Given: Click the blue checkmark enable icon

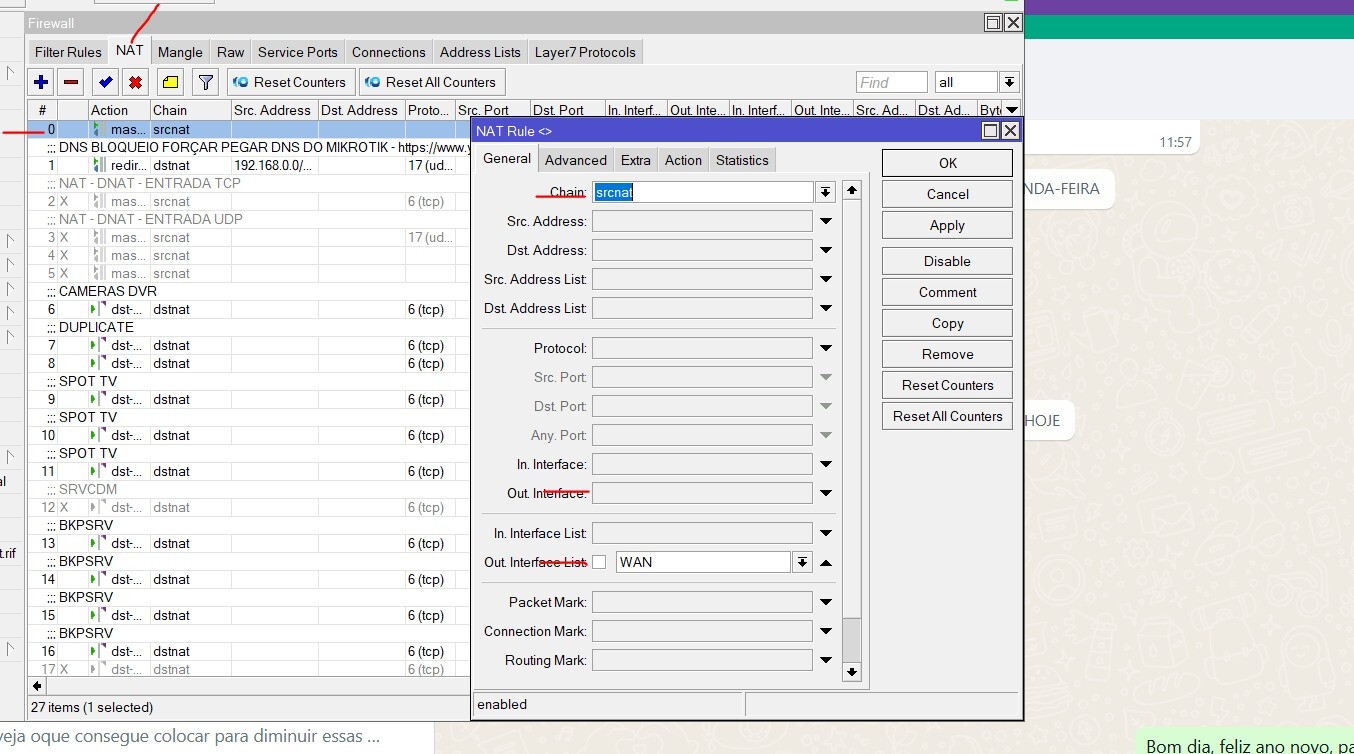Looking at the screenshot, I should pos(105,82).
